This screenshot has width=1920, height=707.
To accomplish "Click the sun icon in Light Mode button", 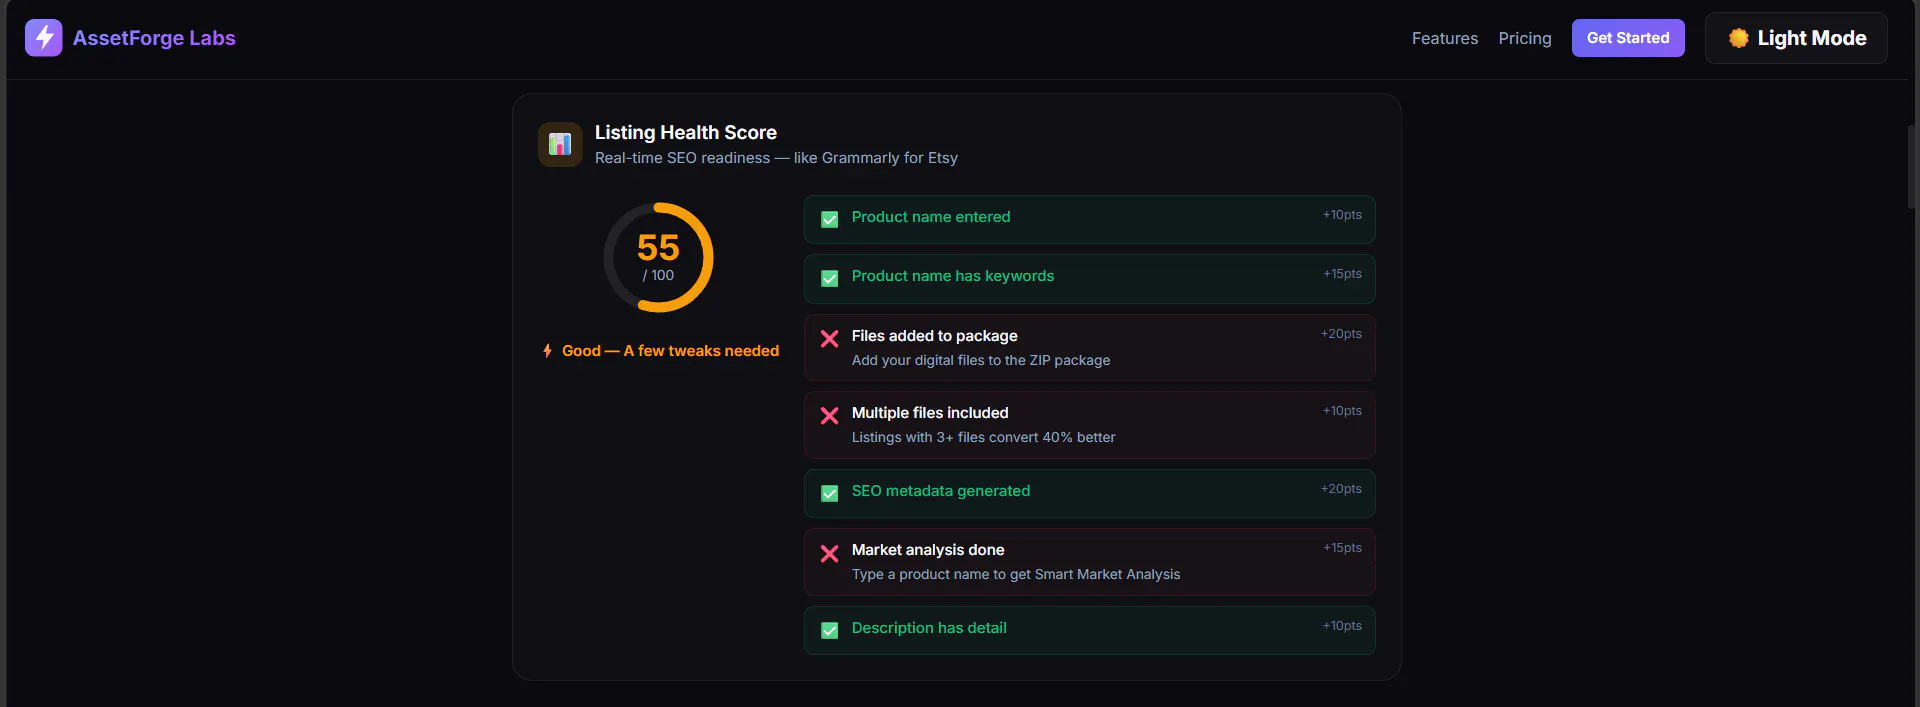I will [x=1738, y=38].
